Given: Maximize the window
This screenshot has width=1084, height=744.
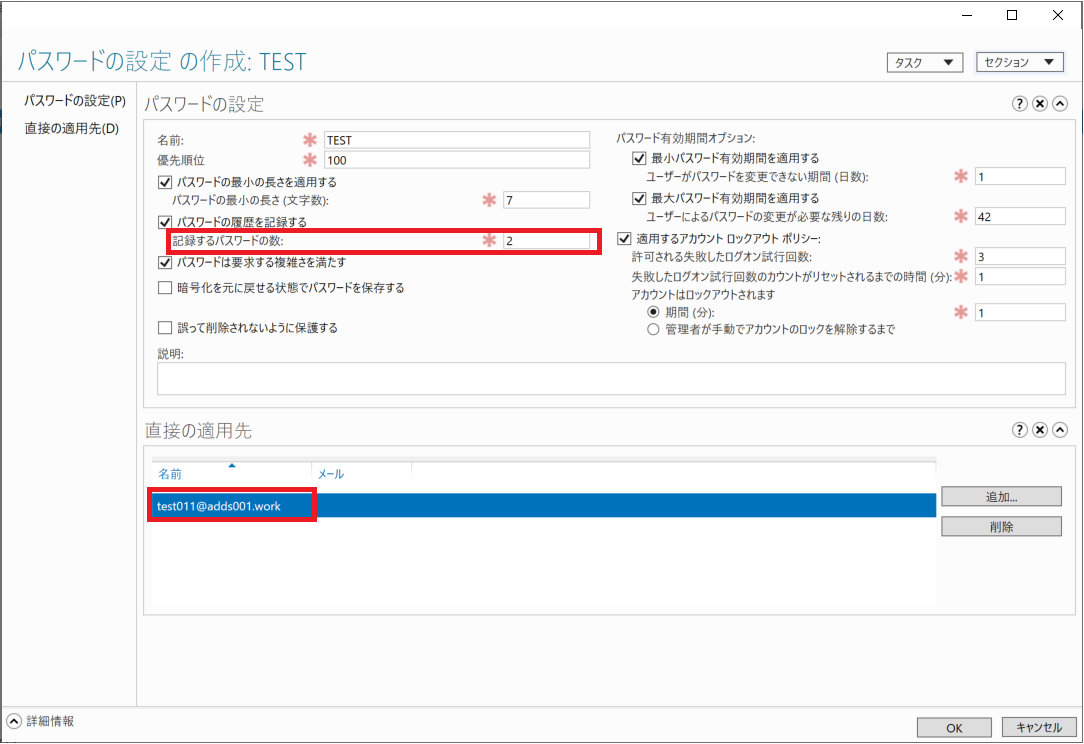Looking at the screenshot, I should pyautogui.click(x=1012, y=15).
